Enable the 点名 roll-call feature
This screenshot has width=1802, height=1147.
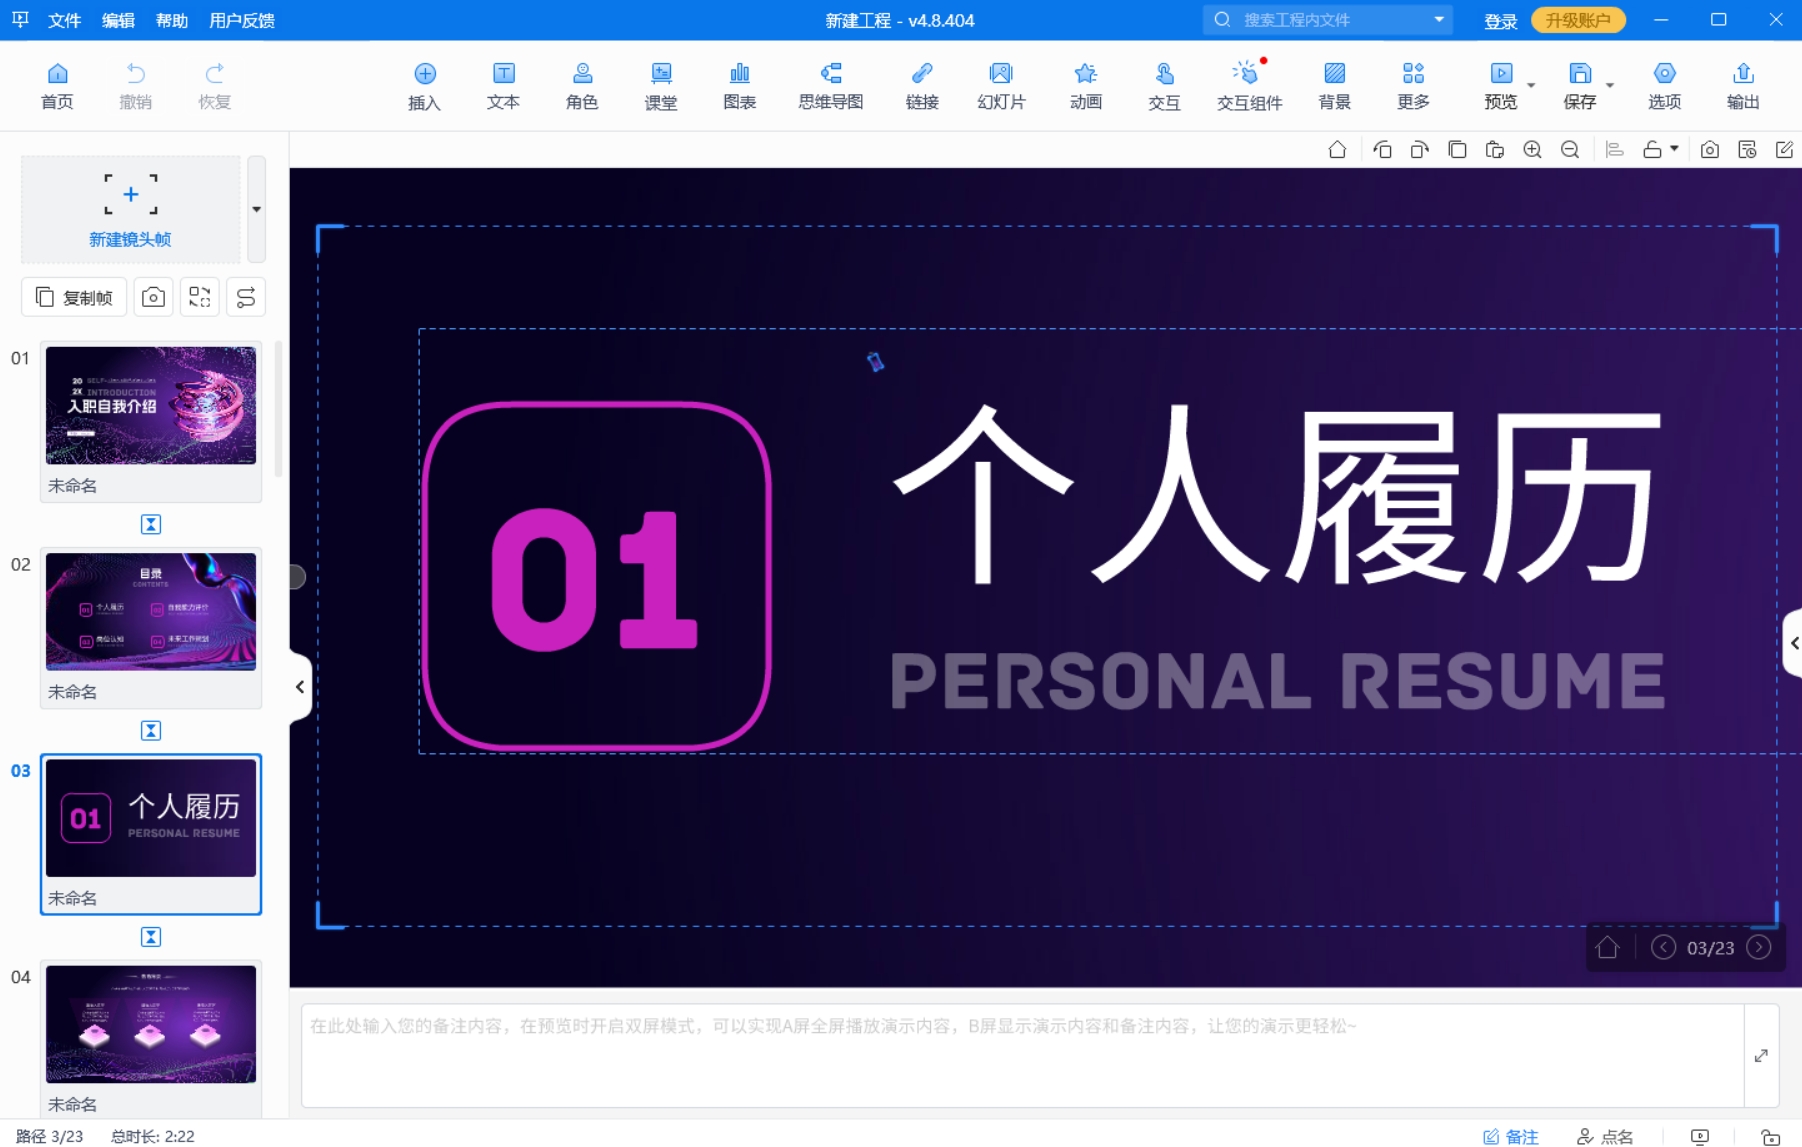click(x=1606, y=1133)
